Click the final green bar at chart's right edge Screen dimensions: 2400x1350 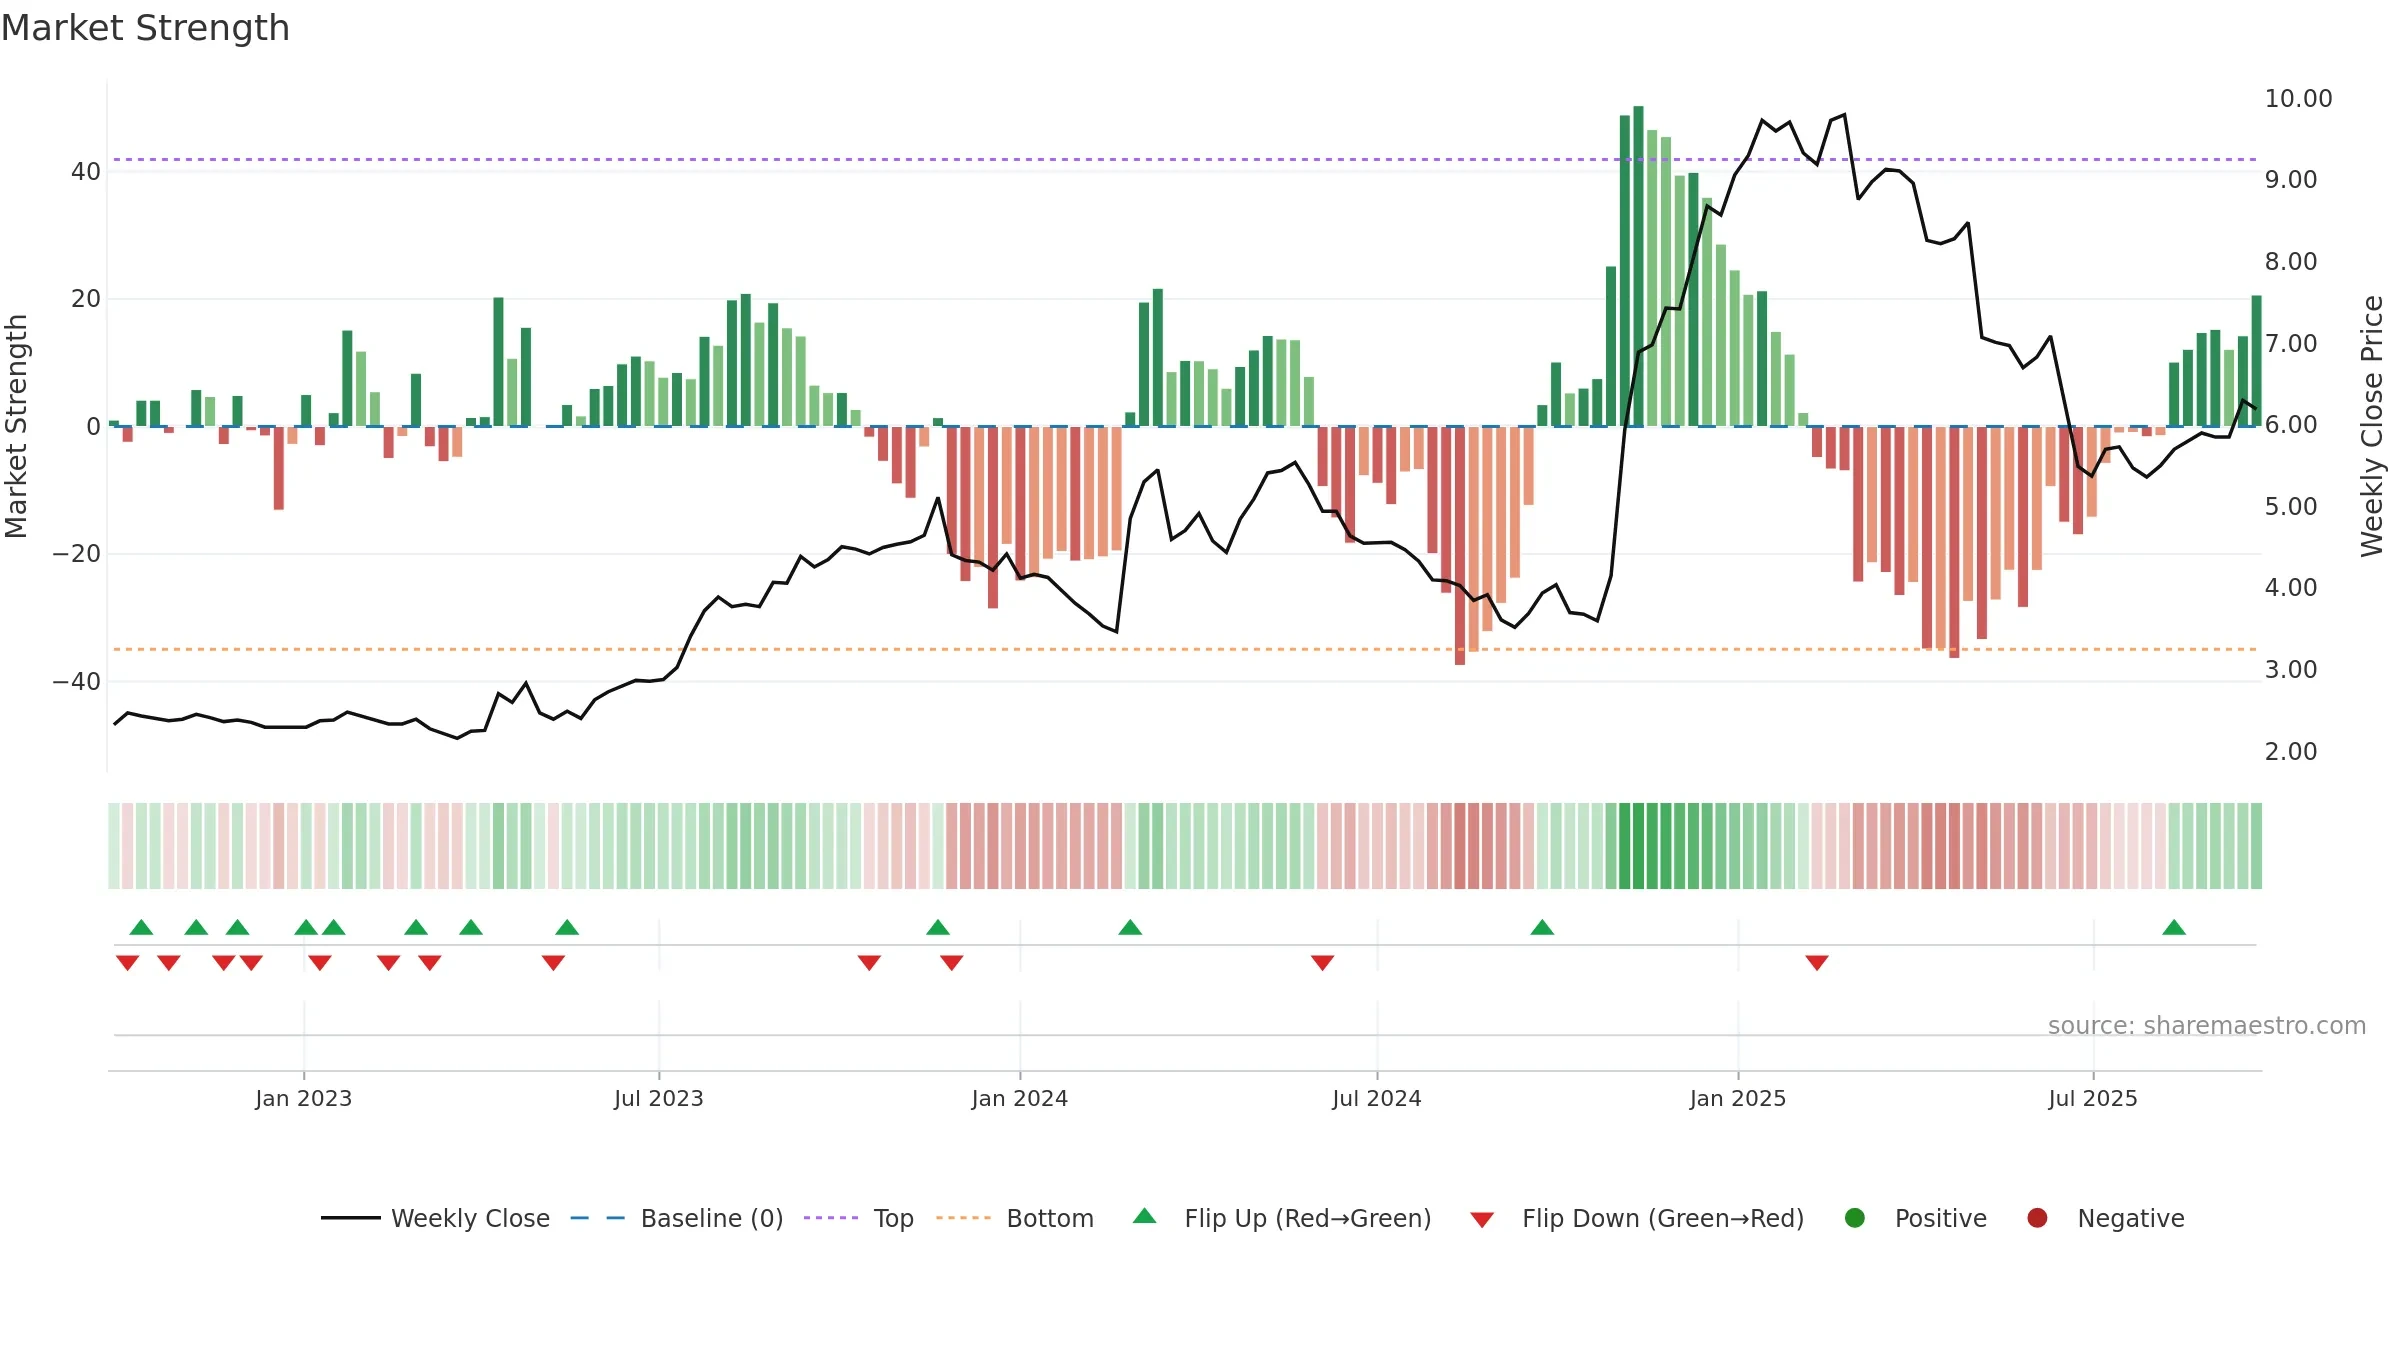pos(2256,361)
